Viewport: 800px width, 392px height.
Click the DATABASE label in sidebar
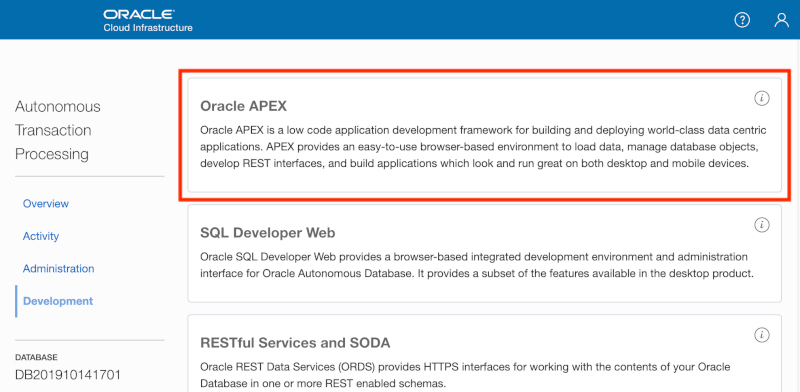[x=36, y=357]
